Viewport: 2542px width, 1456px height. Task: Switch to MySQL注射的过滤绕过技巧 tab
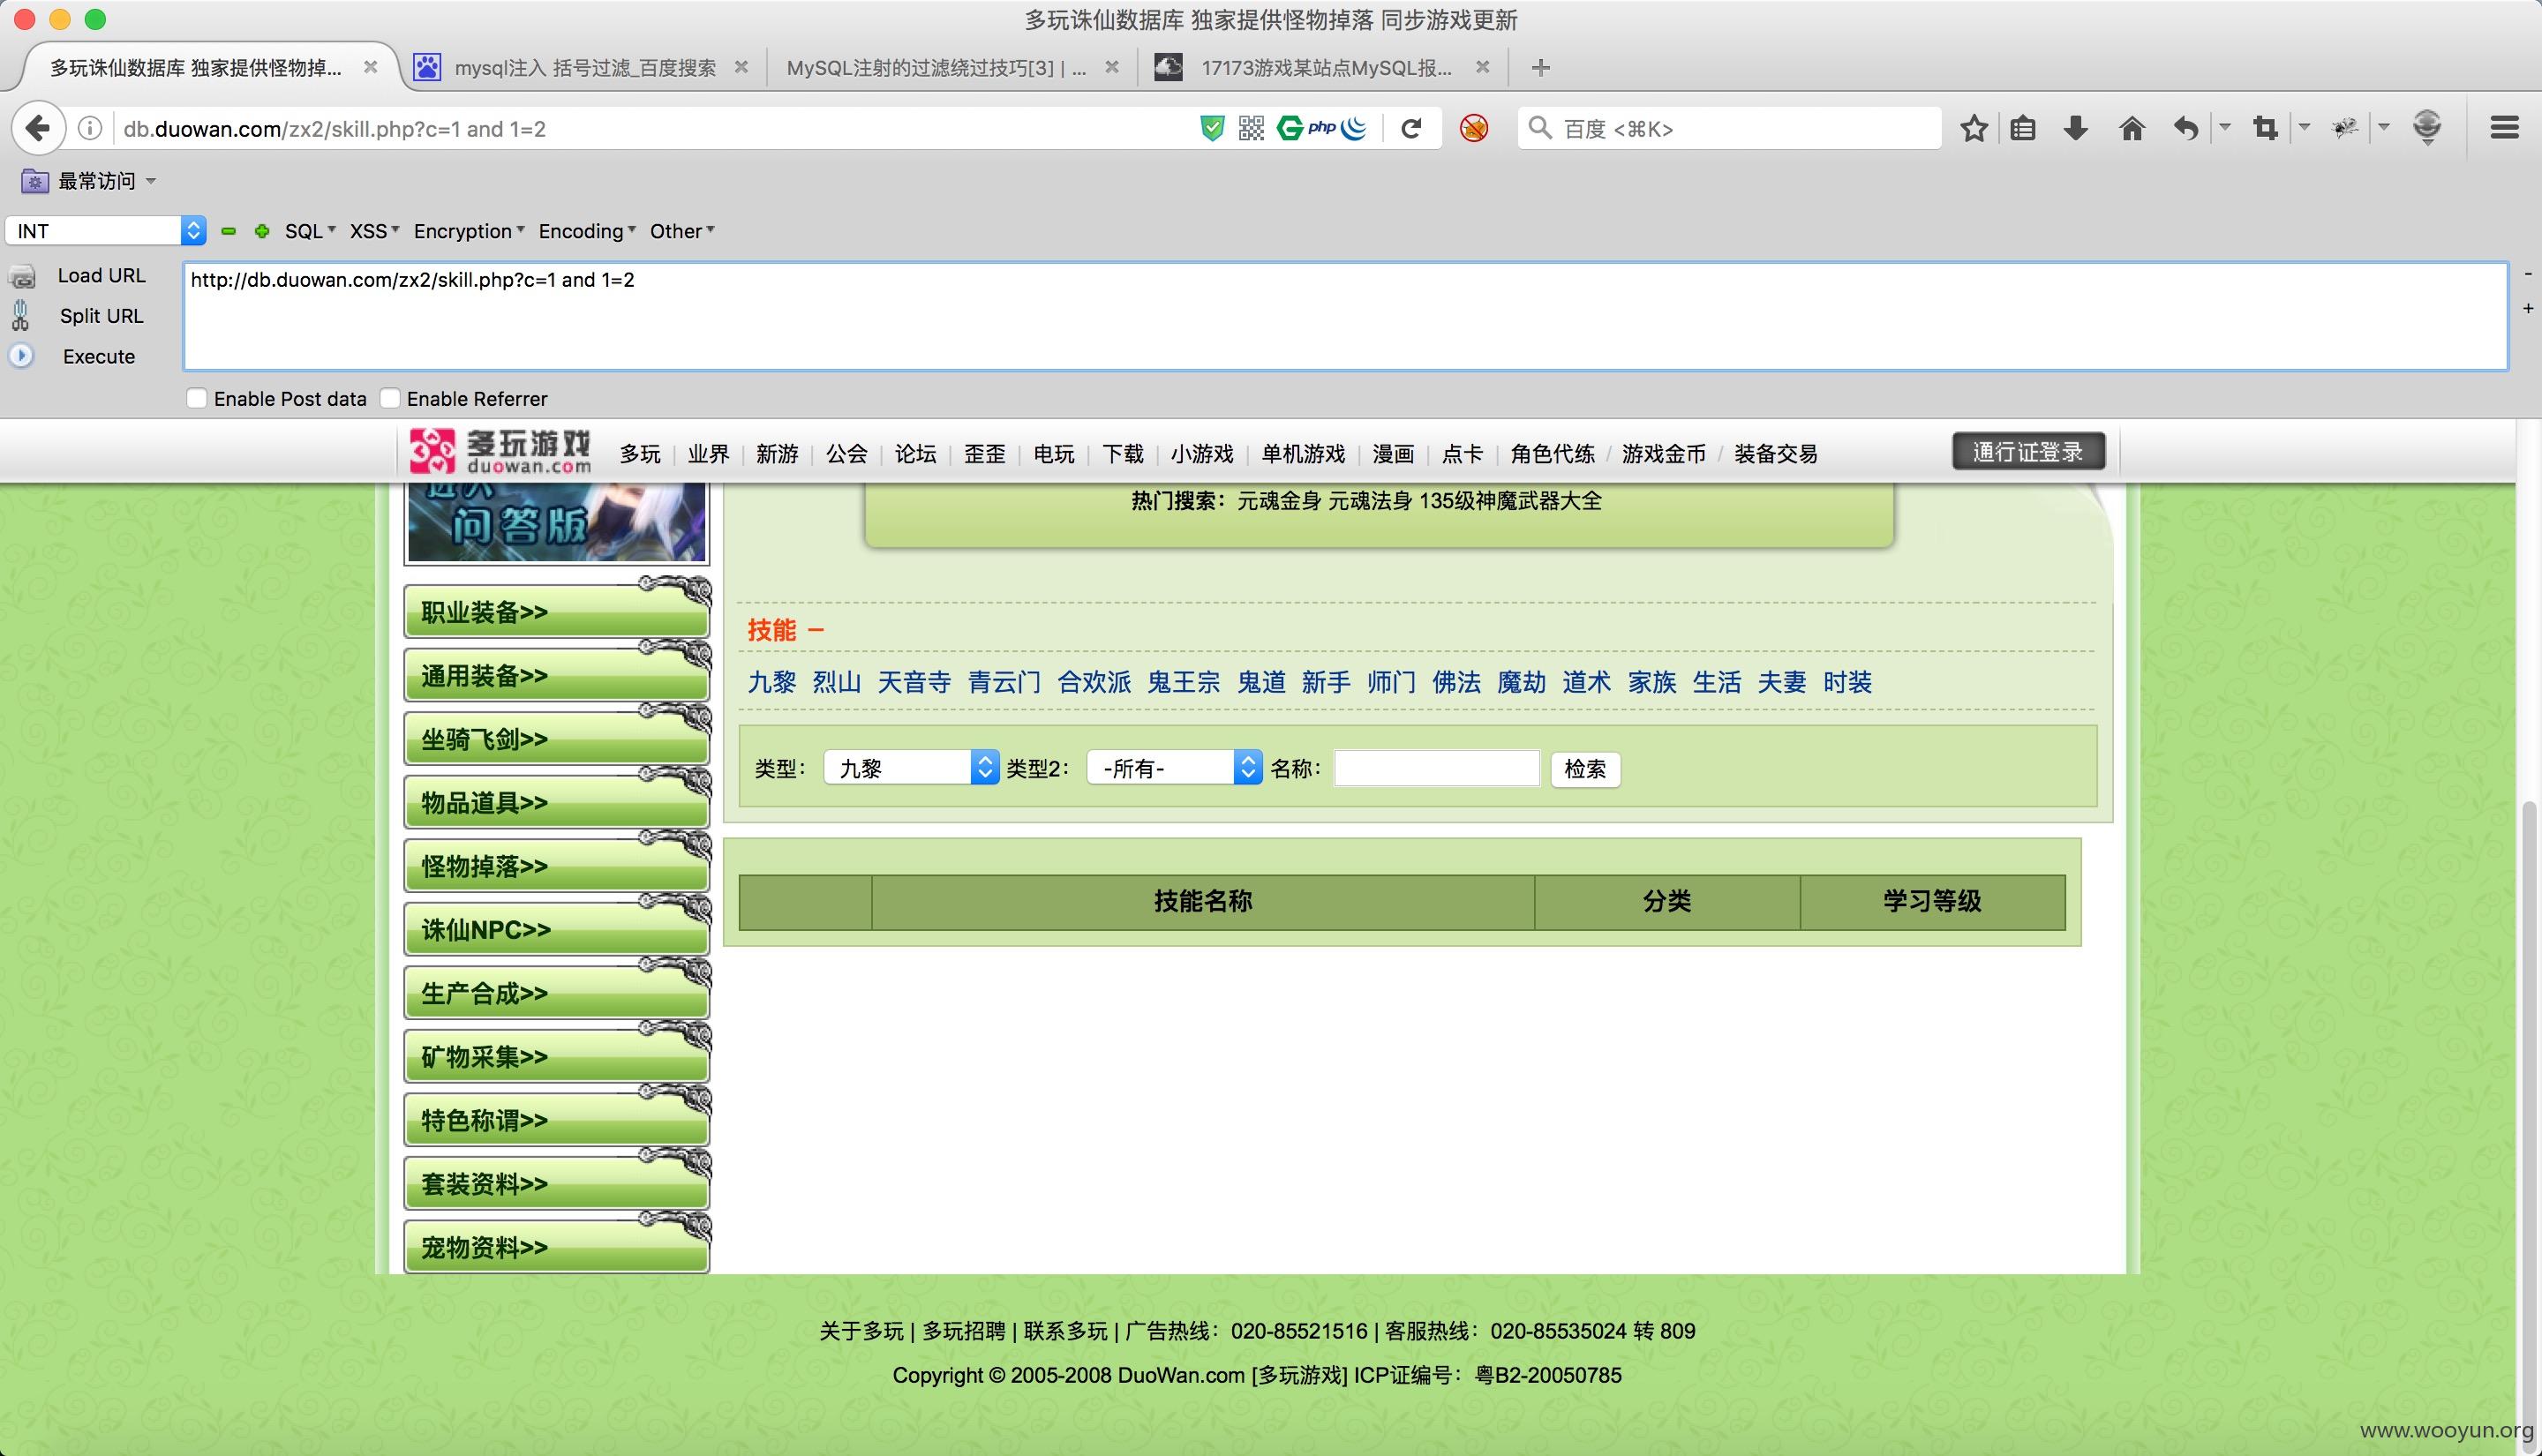click(x=937, y=67)
